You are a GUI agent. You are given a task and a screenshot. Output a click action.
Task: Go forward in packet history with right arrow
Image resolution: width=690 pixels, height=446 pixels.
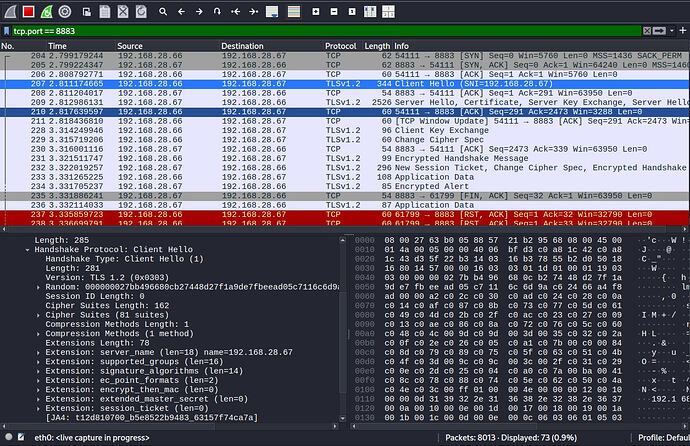[199, 12]
